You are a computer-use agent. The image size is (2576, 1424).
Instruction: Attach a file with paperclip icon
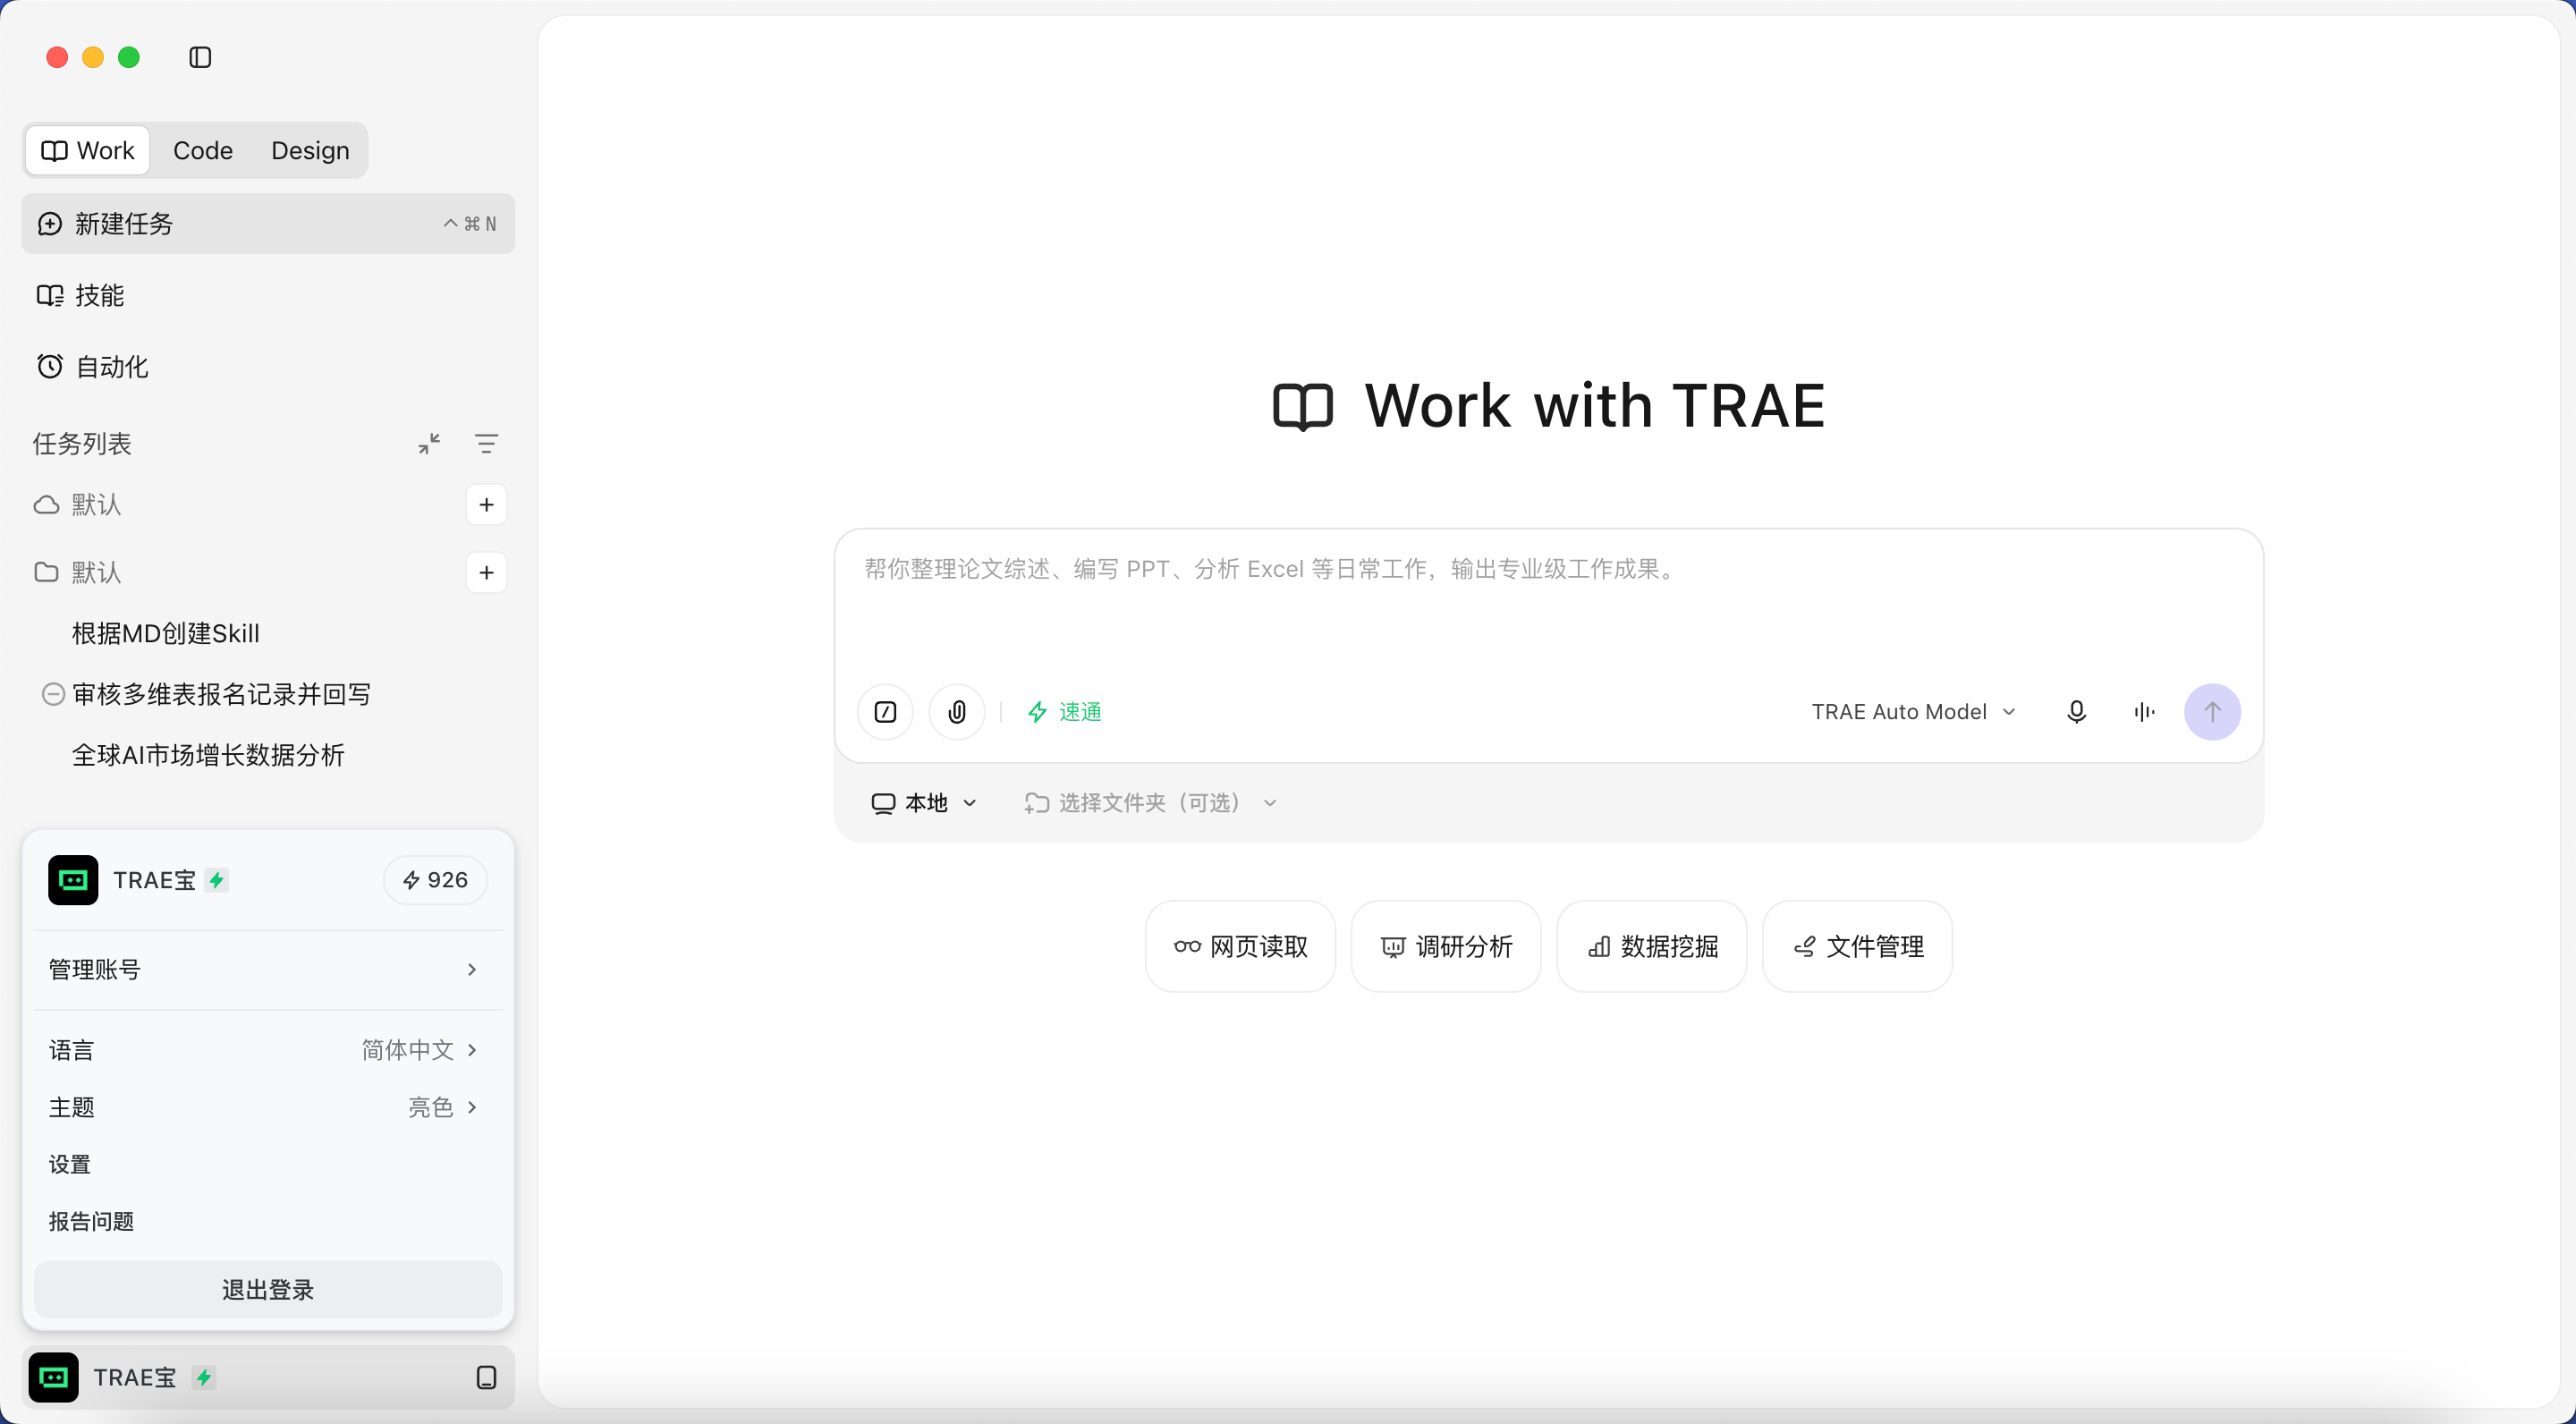957,712
